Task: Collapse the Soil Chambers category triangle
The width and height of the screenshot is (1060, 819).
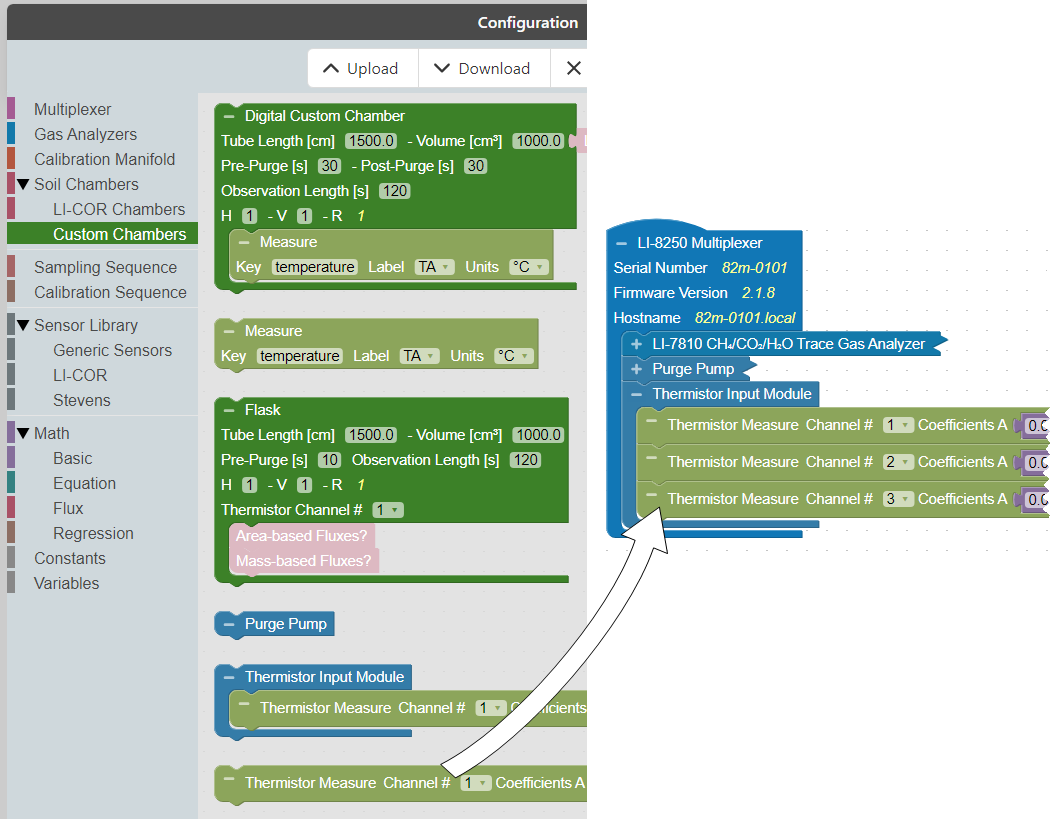Action: click(x=23, y=184)
